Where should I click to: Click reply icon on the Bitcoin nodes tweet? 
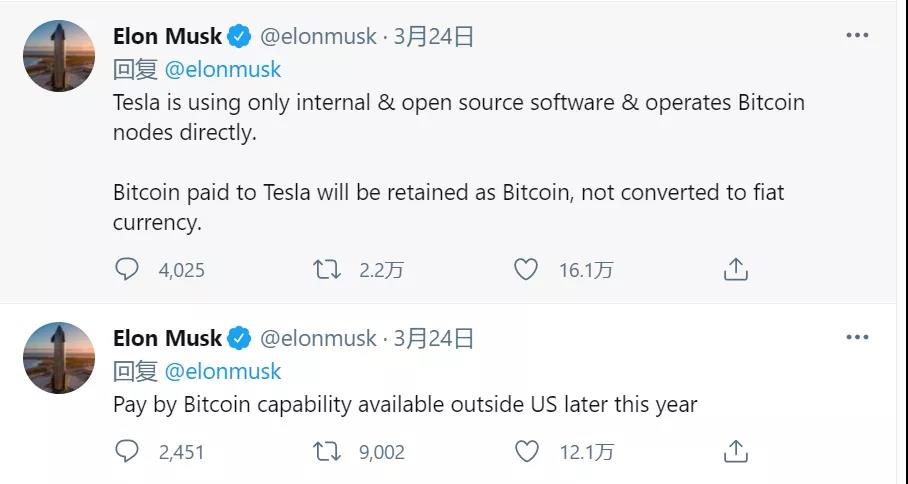click(126, 269)
